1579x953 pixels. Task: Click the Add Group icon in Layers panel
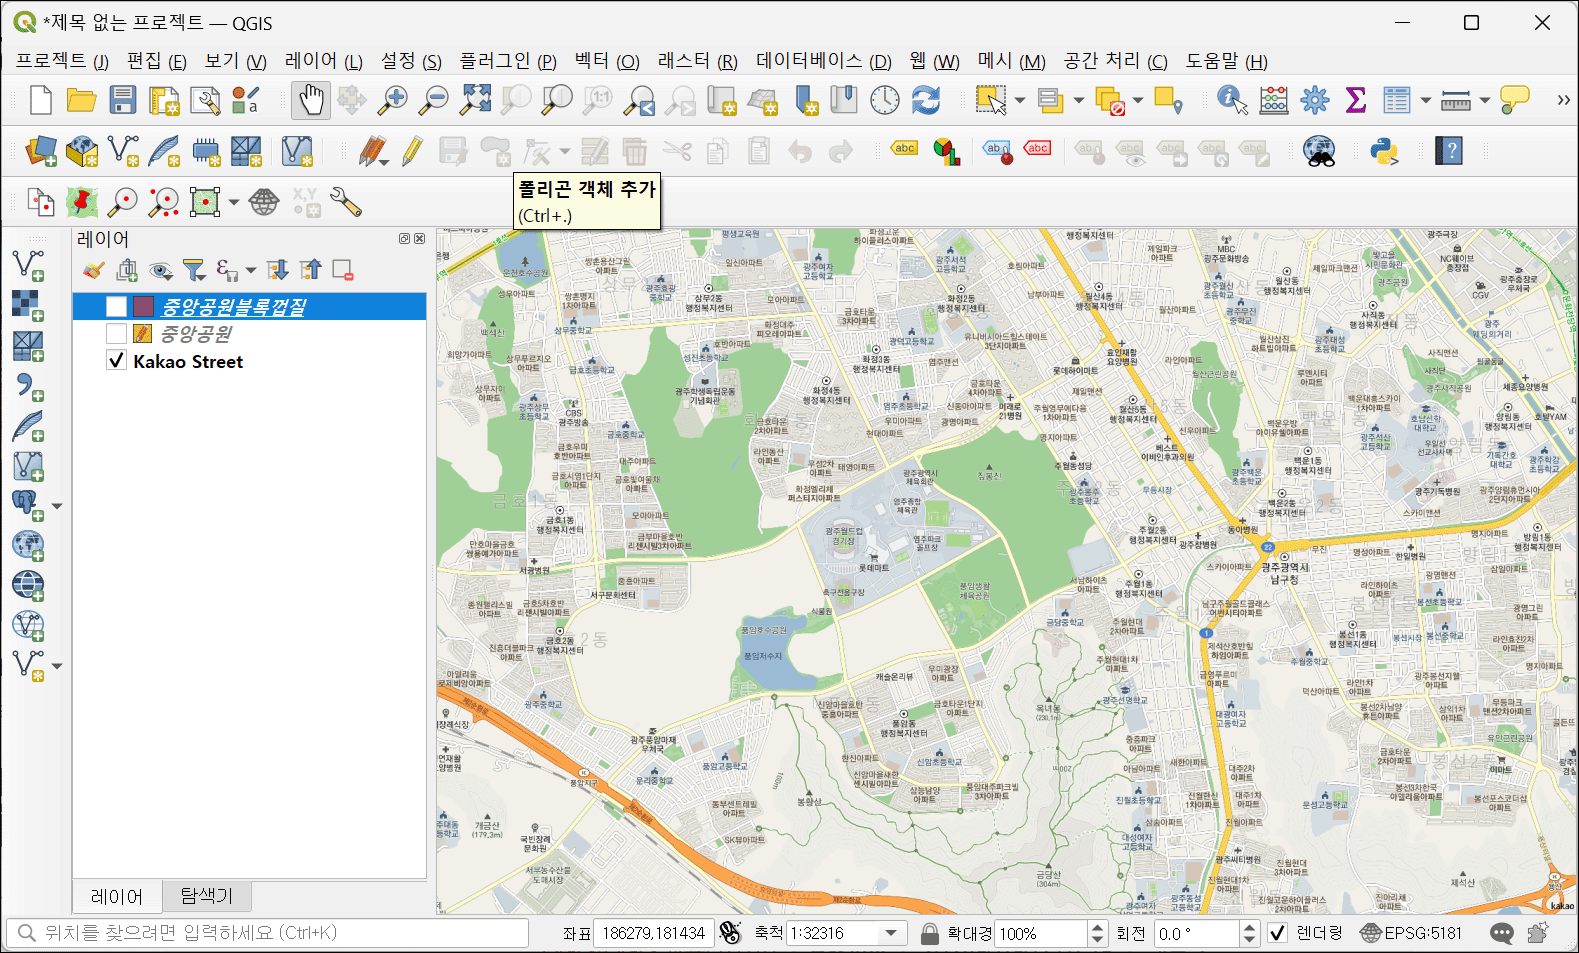(127, 270)
